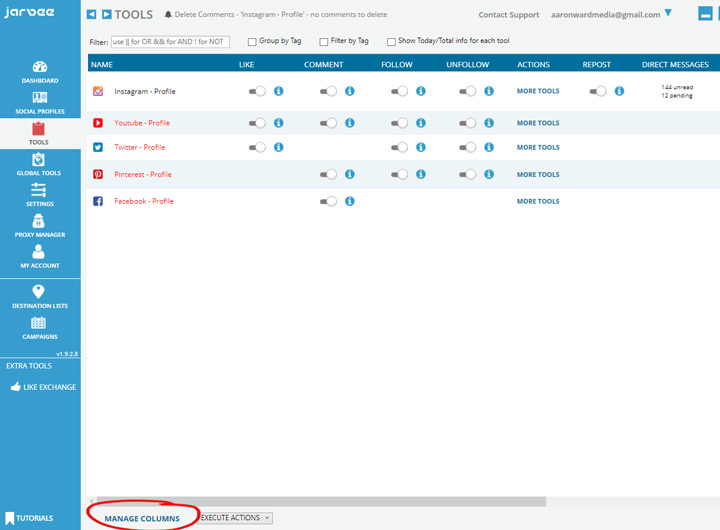Navigate back with left arrow icon
This screenshot has width=720, height=530.
coord(91,14)
